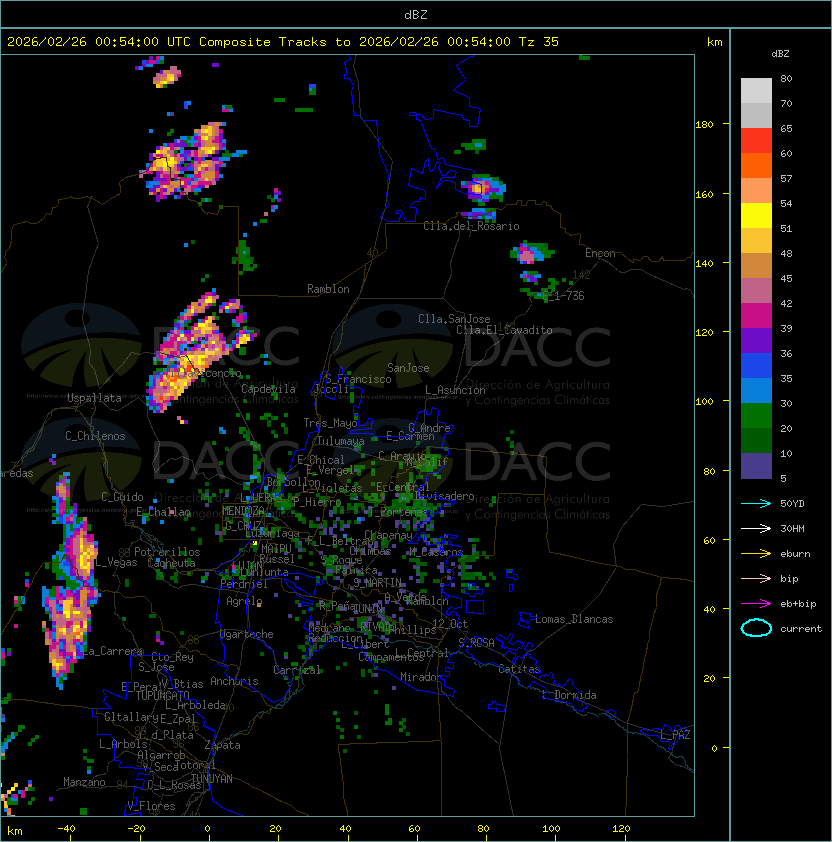Click the 'Zapata' place label
Screen dimensions: 832x842
(222, 745)
